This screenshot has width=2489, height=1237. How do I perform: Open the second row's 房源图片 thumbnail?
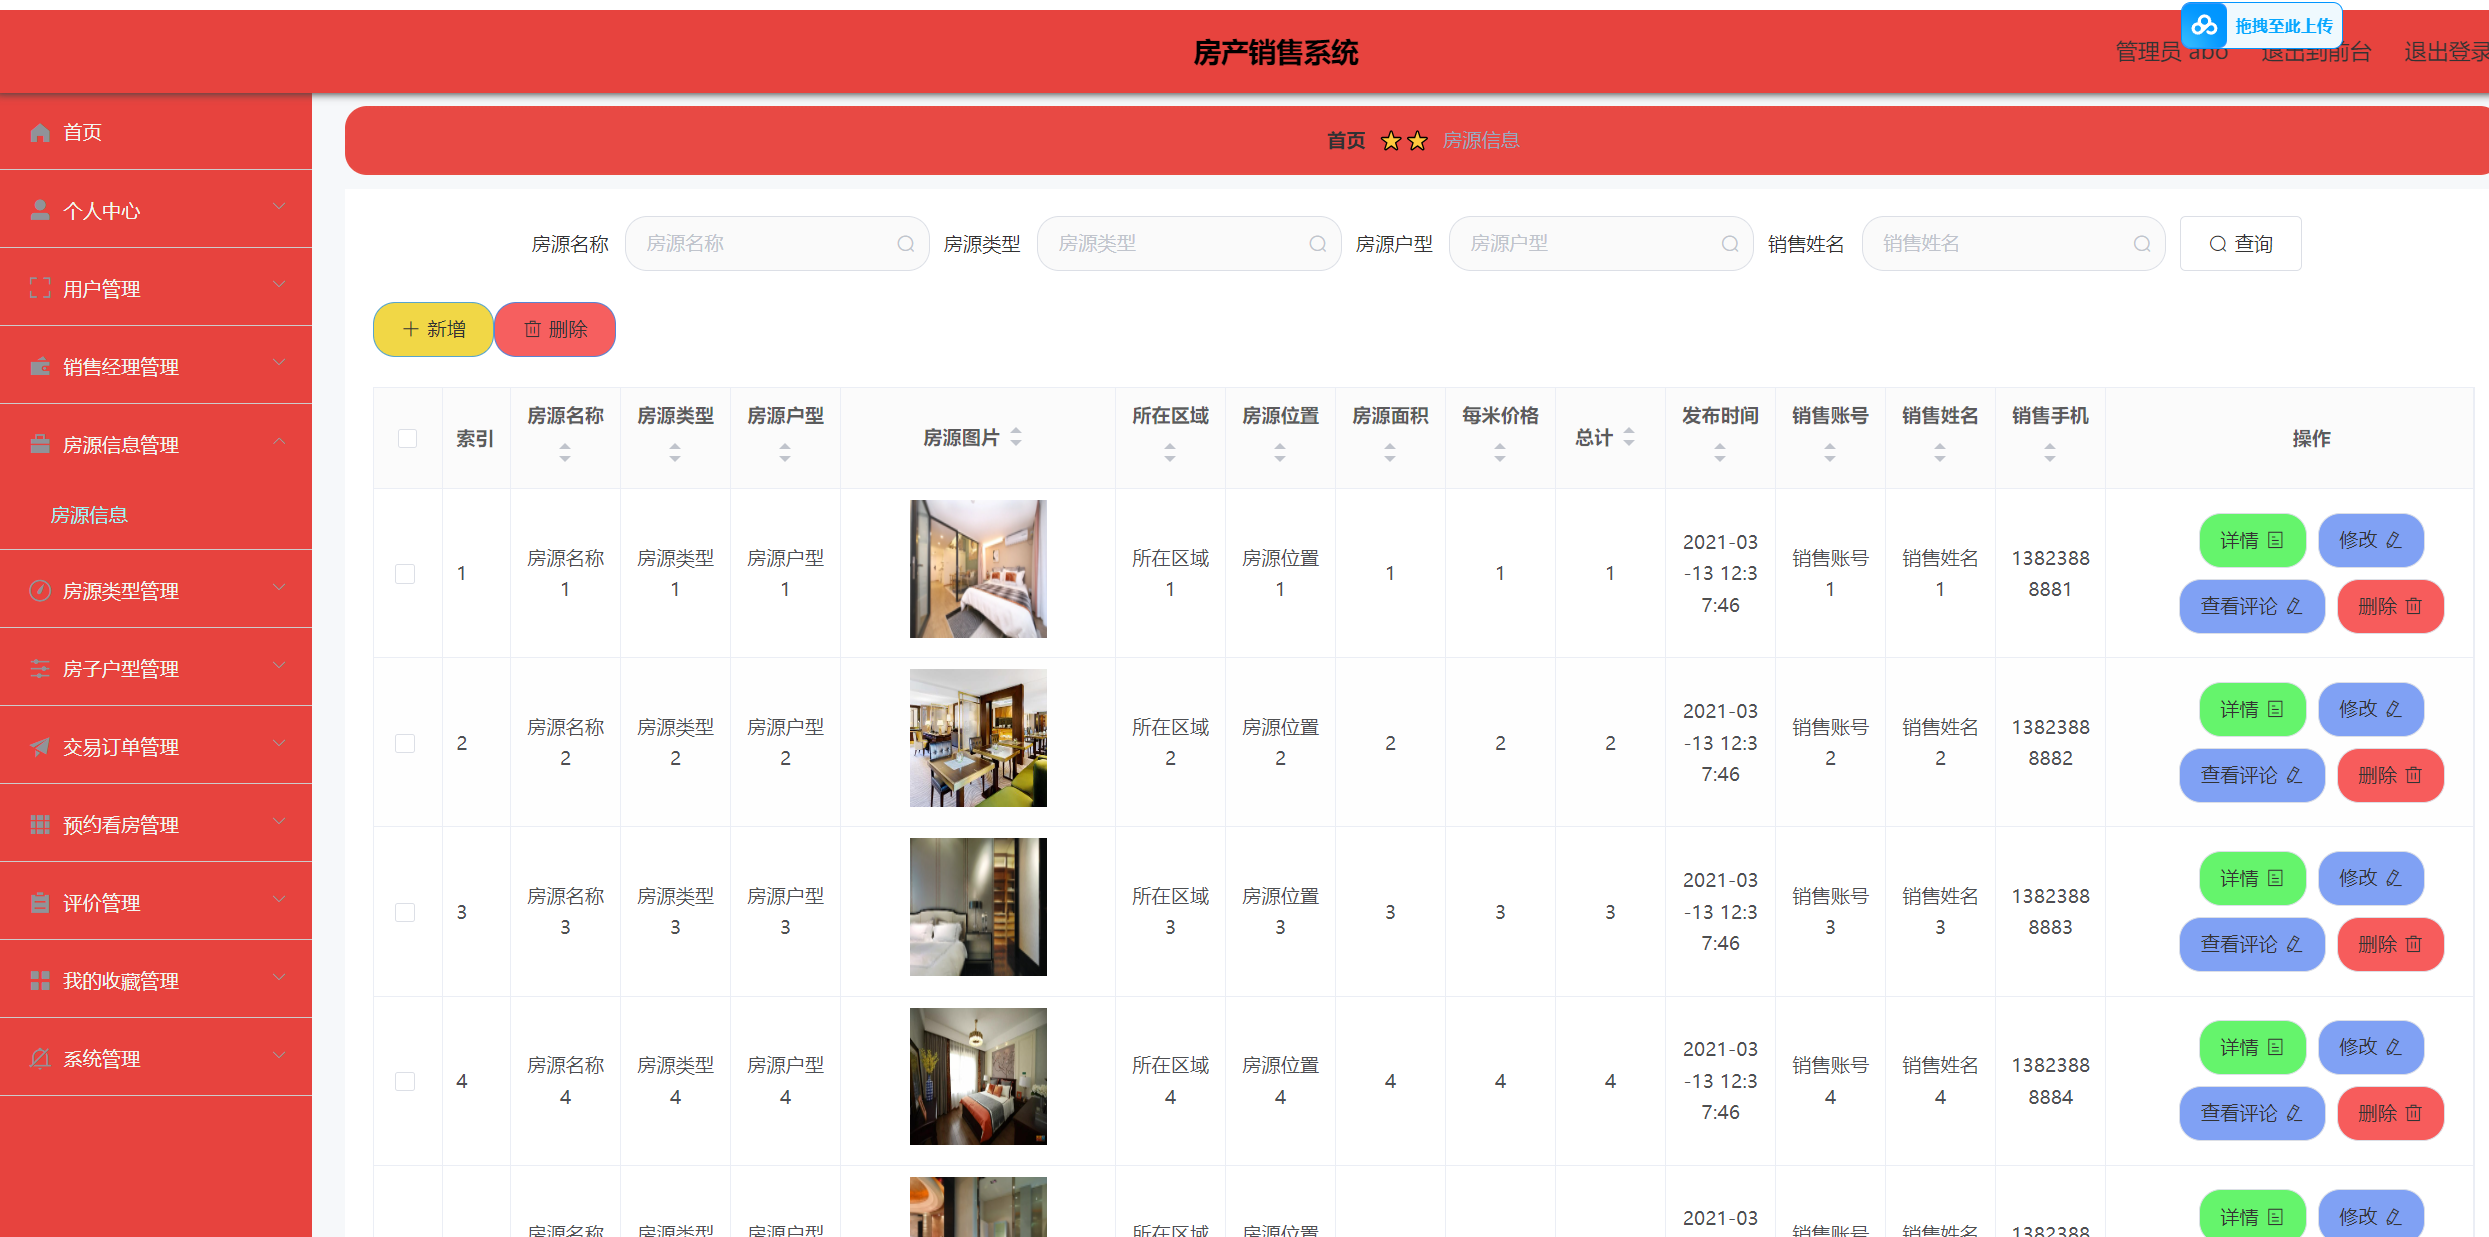click(x=977, y=737)
